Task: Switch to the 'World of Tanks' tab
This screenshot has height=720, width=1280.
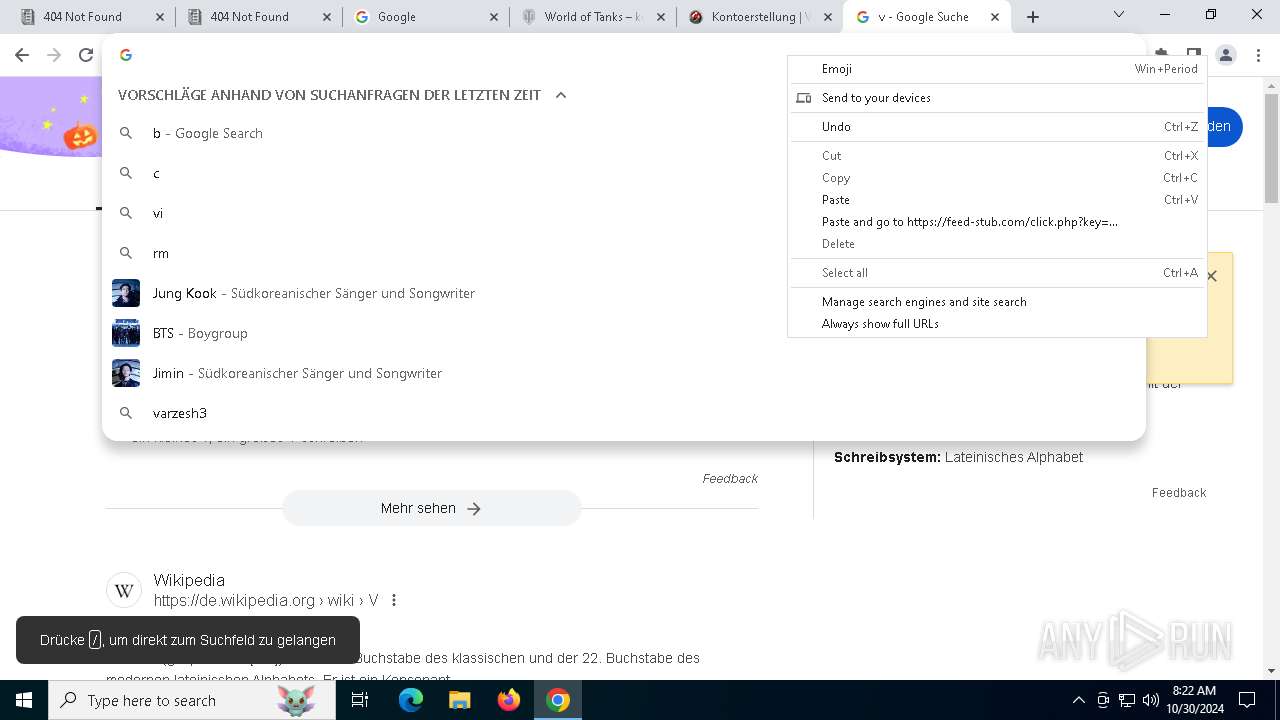Action: [592, 17]
